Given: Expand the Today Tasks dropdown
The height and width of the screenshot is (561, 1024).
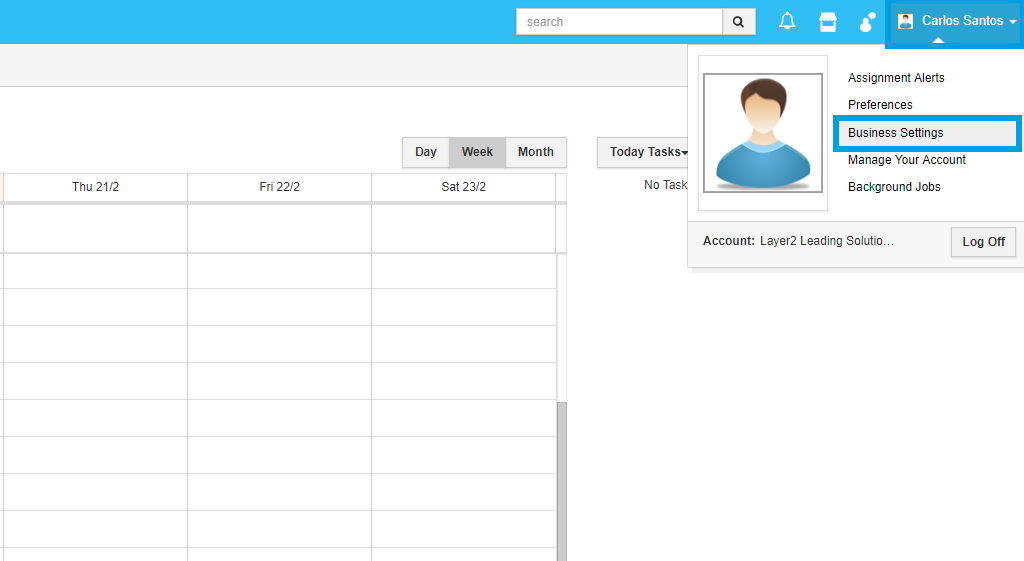Looking at the screenshot, I should click(x=648, y=152).
